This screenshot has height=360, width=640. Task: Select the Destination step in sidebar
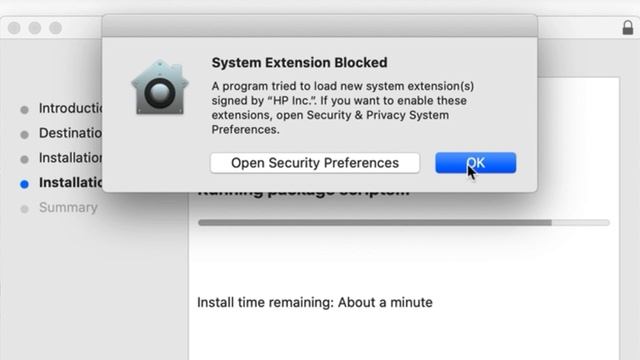tap(71, 133)
